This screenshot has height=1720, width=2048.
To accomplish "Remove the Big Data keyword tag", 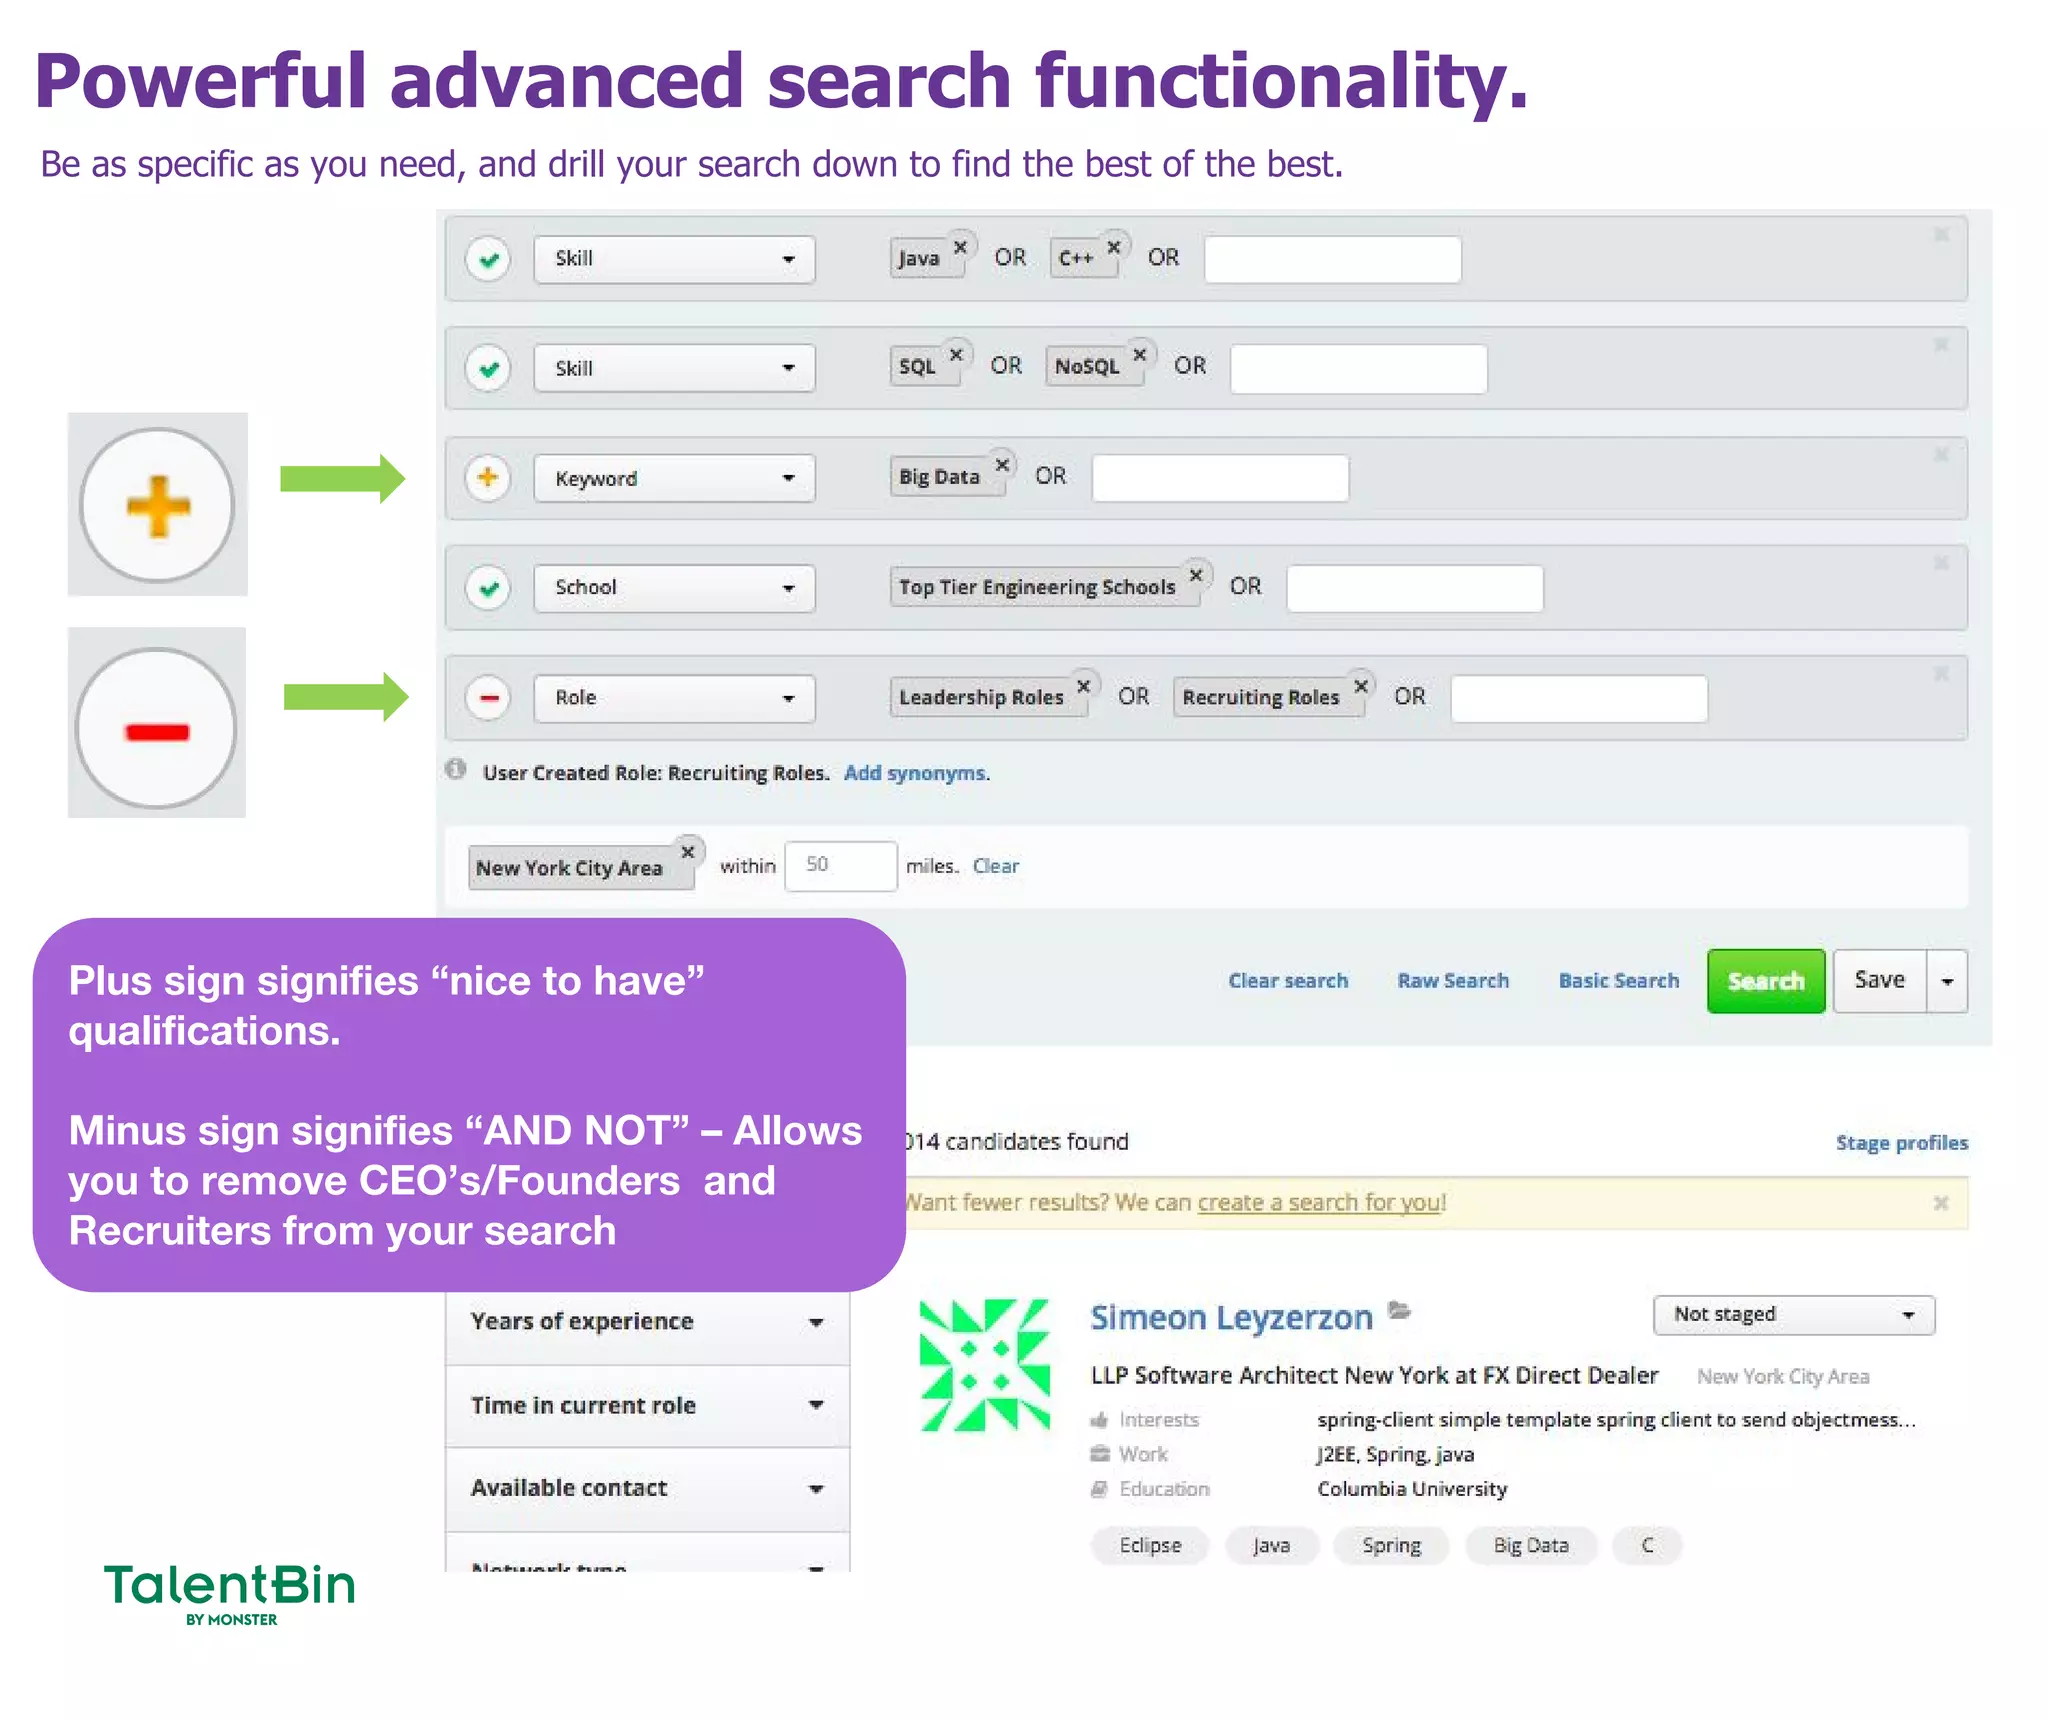I will [1002, 465].
